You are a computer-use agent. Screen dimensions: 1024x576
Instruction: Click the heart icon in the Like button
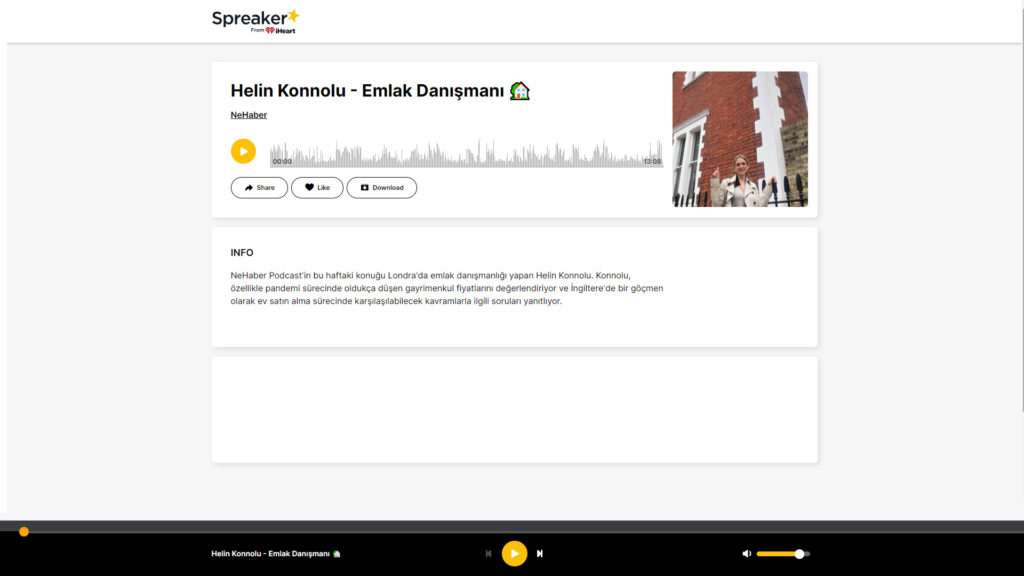point(310,187)
